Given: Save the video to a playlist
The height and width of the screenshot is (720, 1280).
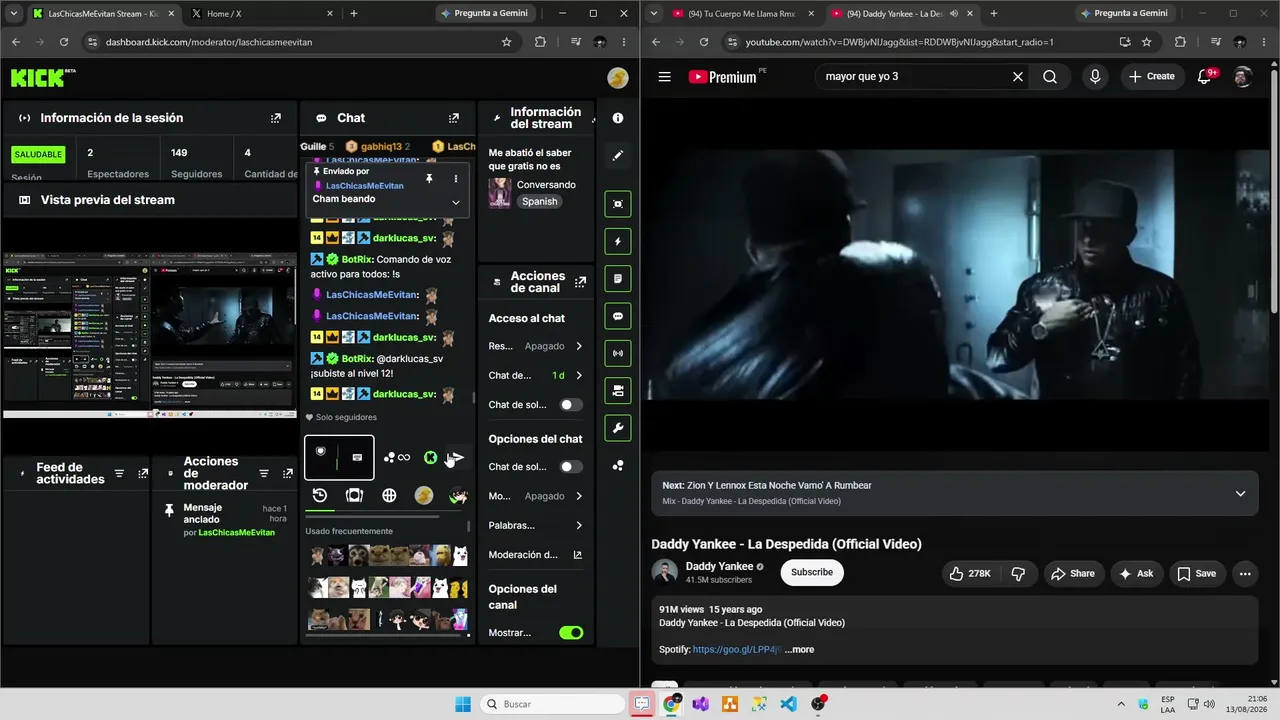Looking at the screenshot, I should pyautogui.click(x=1197, y=573).
